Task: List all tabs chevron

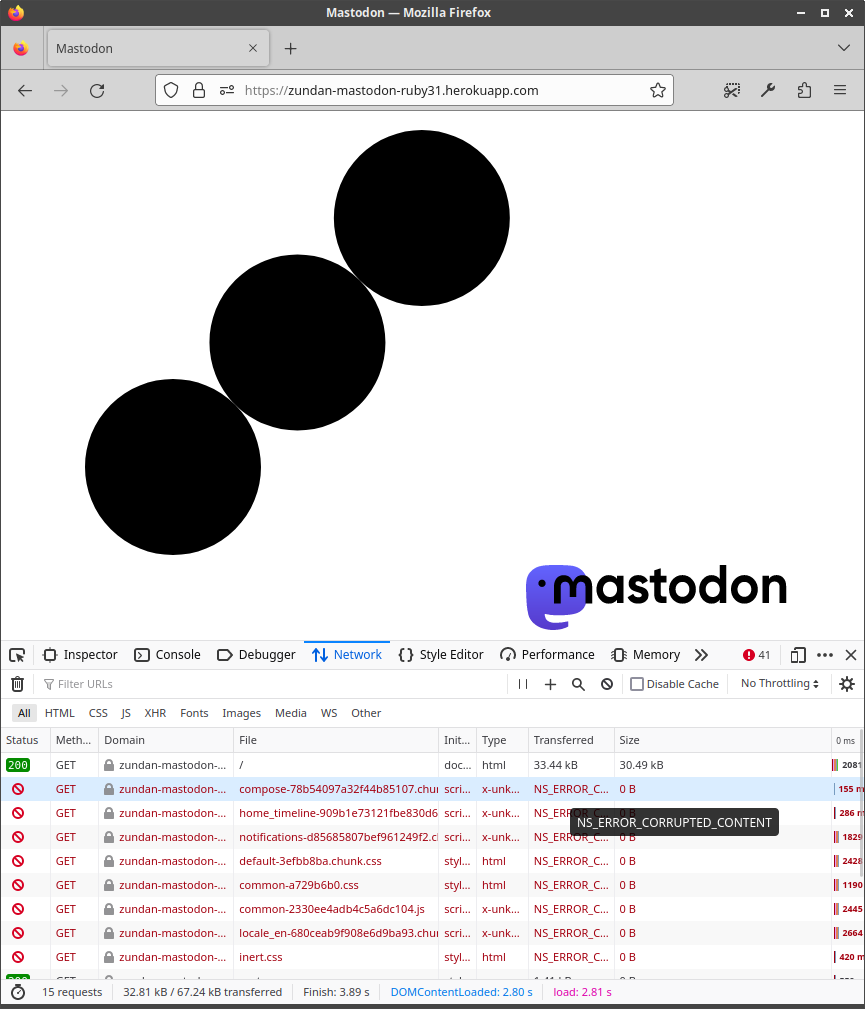Action: pyautogui.click(x=844, y=48)
